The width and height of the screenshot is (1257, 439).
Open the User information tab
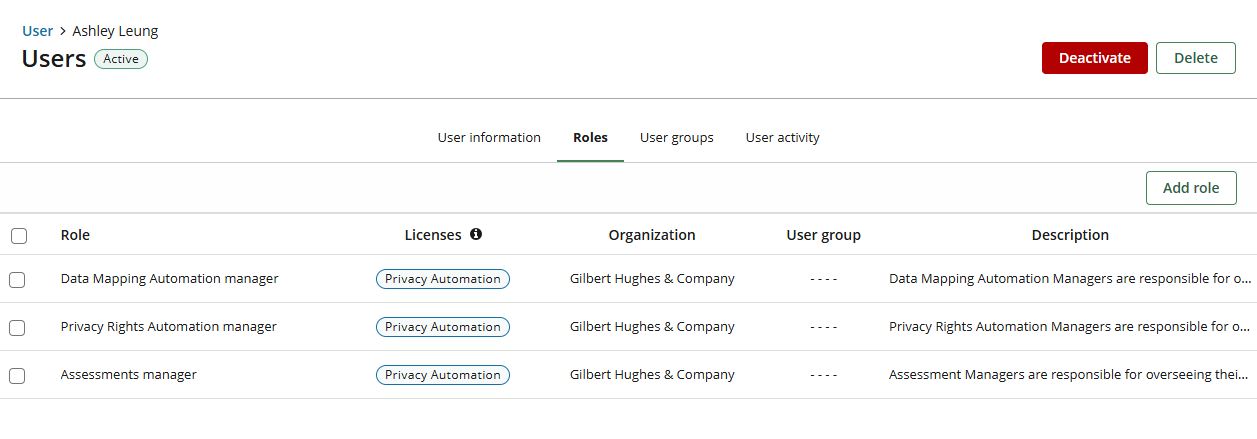489,138
